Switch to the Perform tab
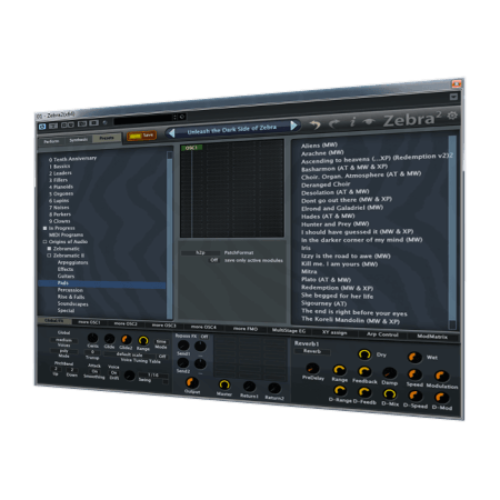The height and width of the screenshot is (500, 500). [51, 141]
